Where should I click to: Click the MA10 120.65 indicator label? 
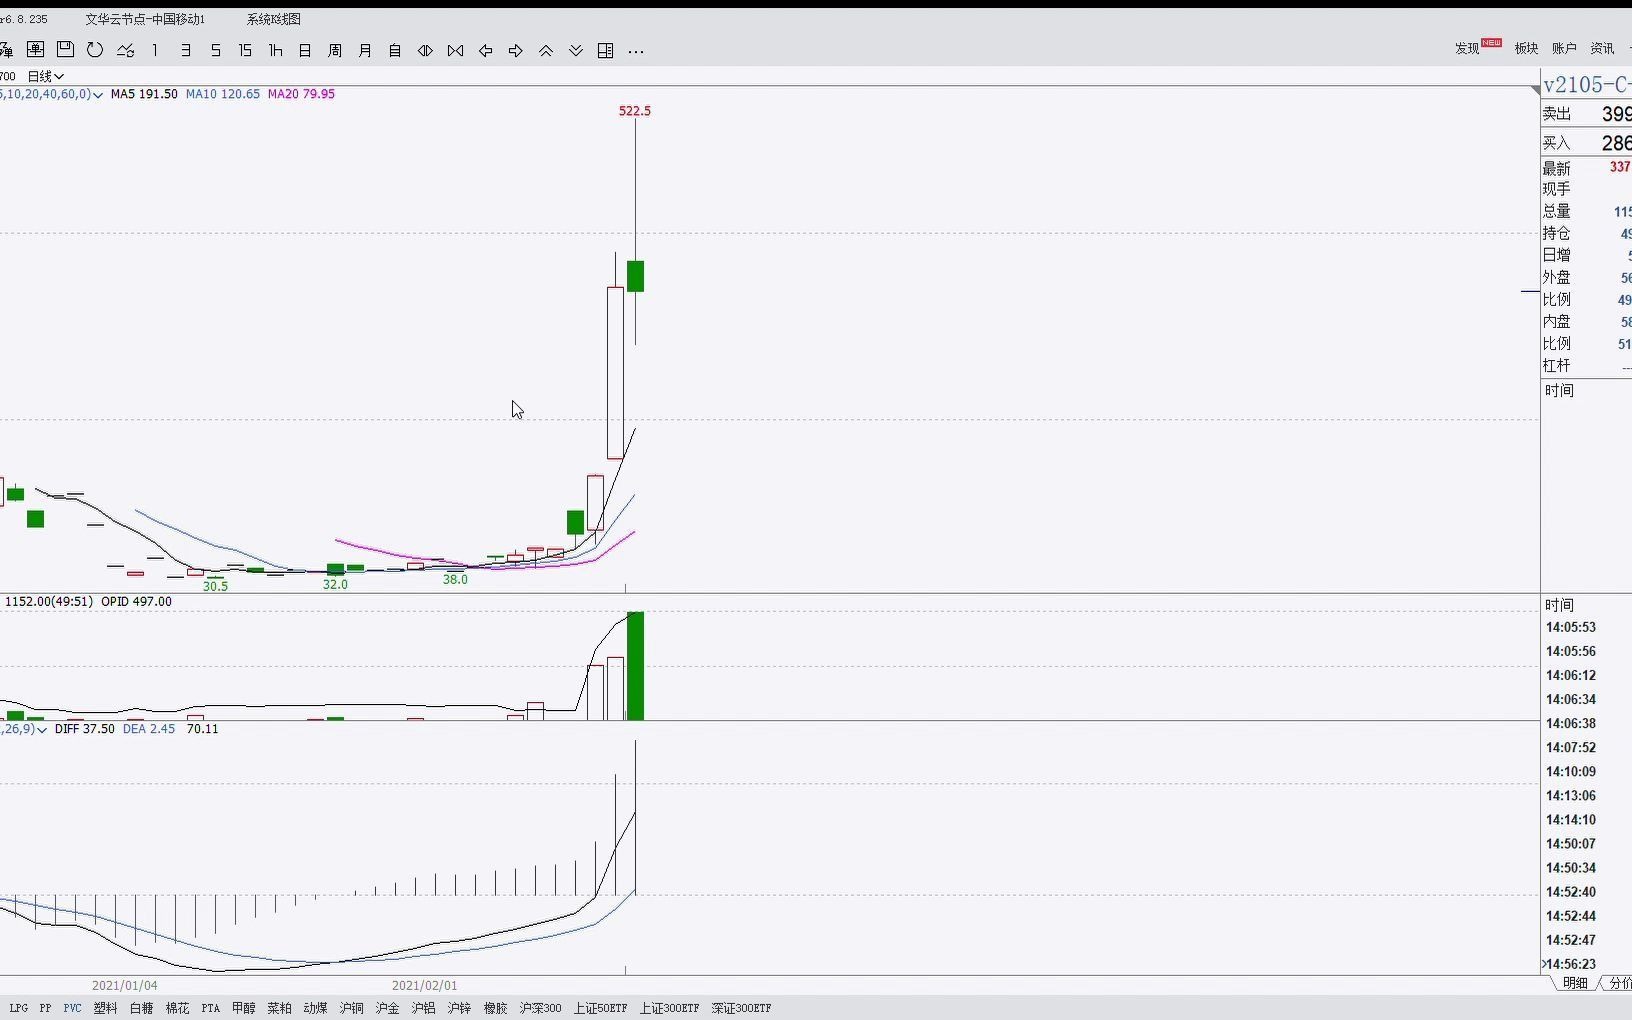223,94
